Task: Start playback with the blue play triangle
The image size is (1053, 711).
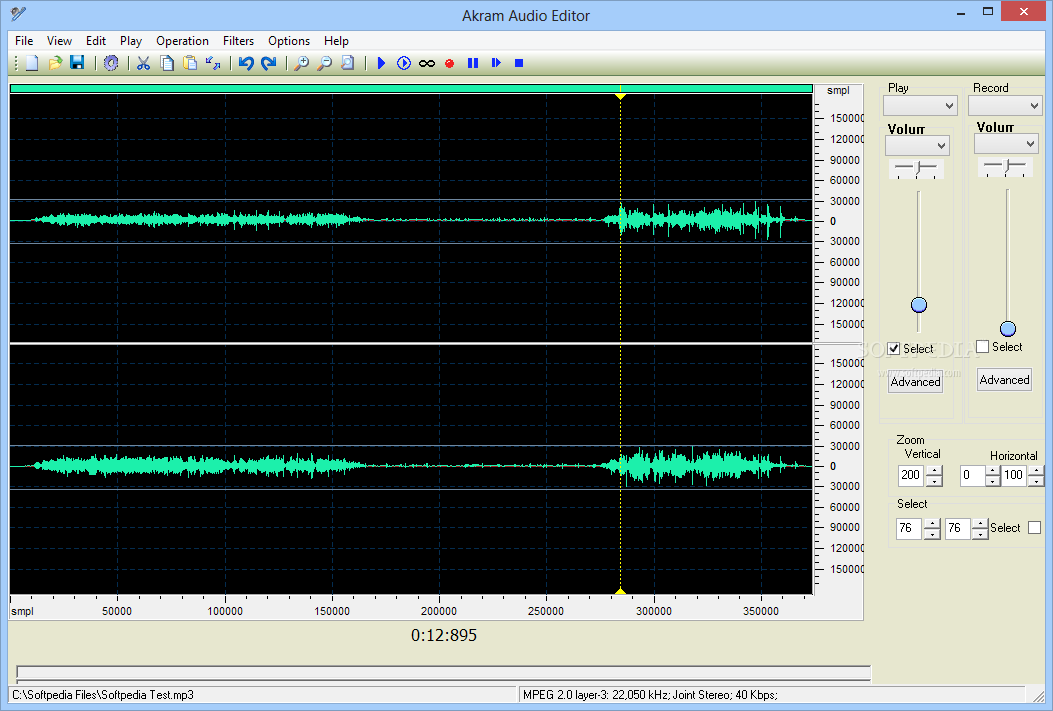Action: tap(381, 63)
